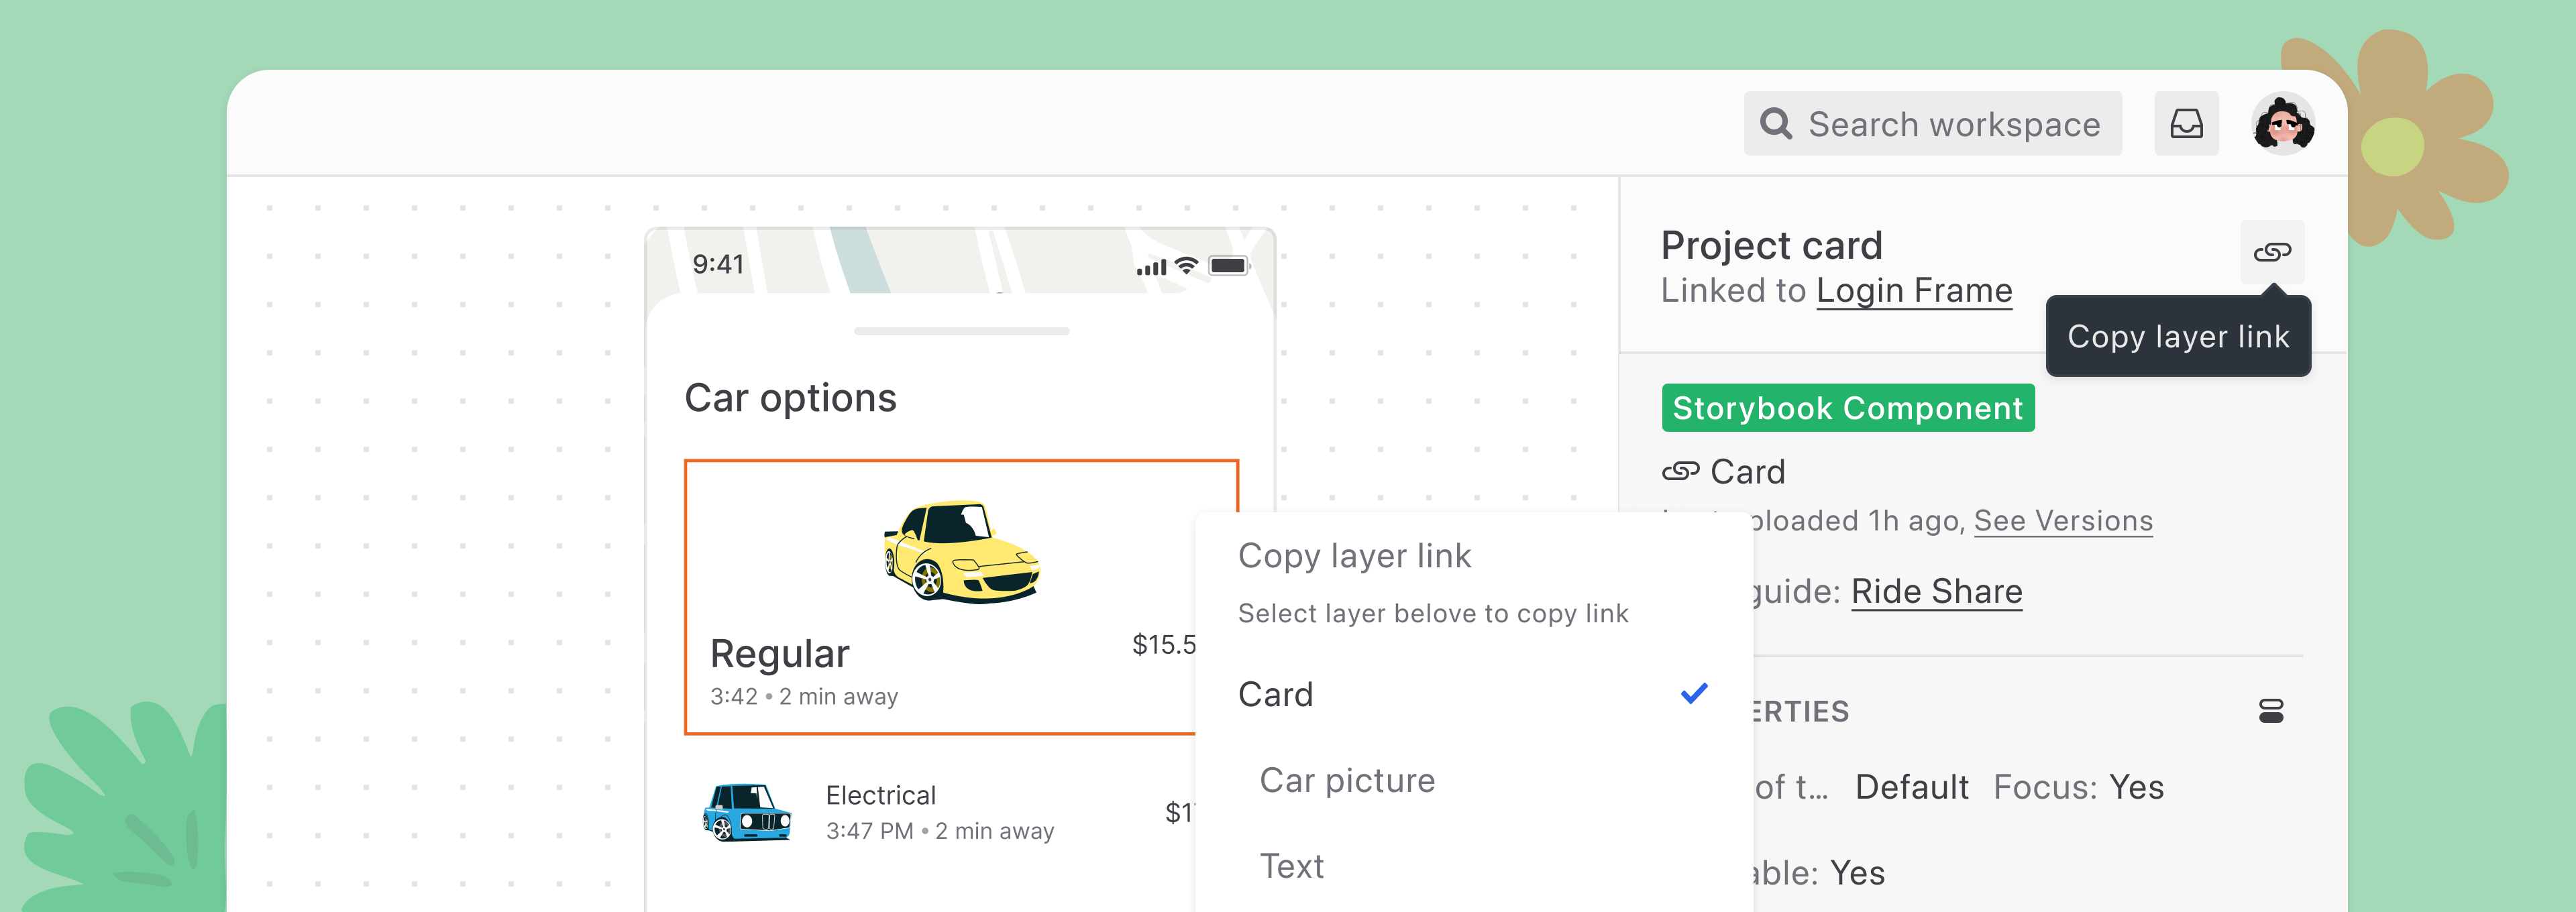Image resolution: width=2576 pixels, height=912 pixels.
Task: Open the Login Frame link
Action: tap(1914, 290)
